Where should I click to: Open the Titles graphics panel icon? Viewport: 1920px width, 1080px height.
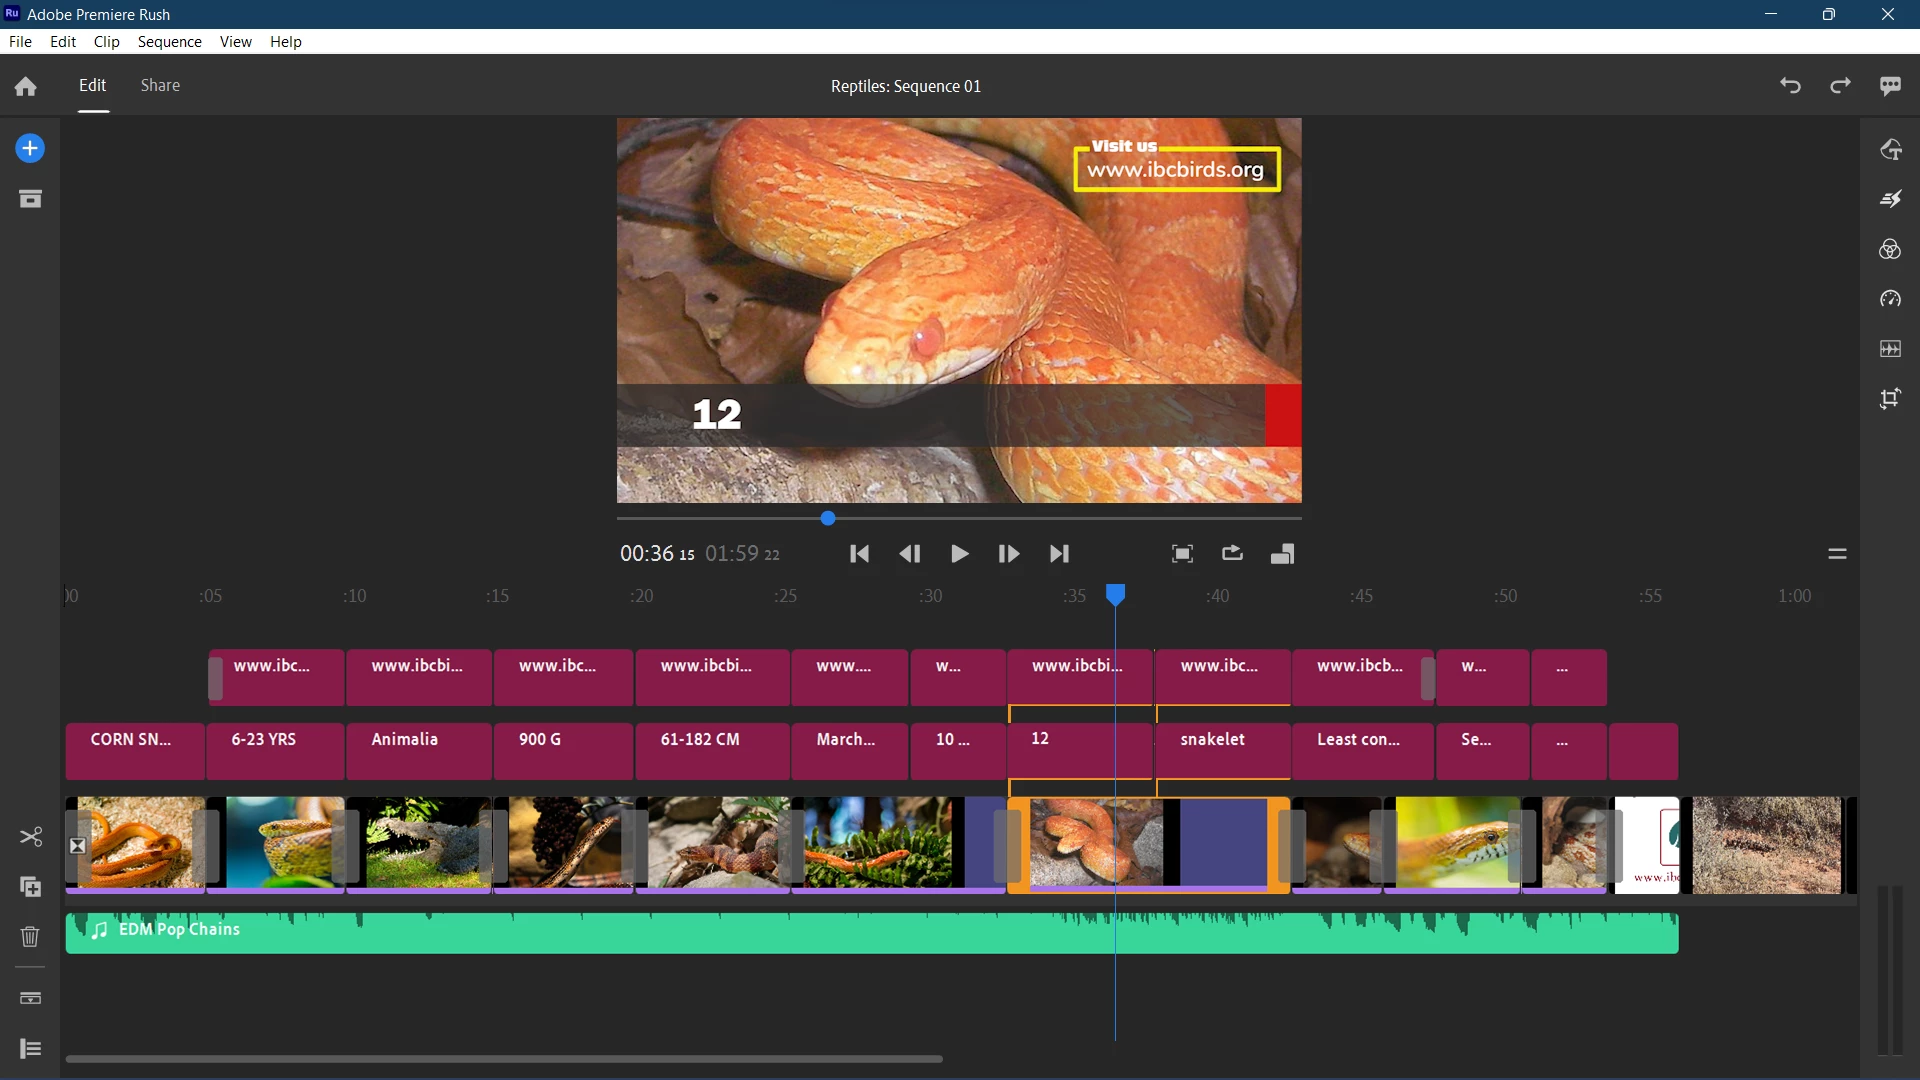coord(1890,149)
